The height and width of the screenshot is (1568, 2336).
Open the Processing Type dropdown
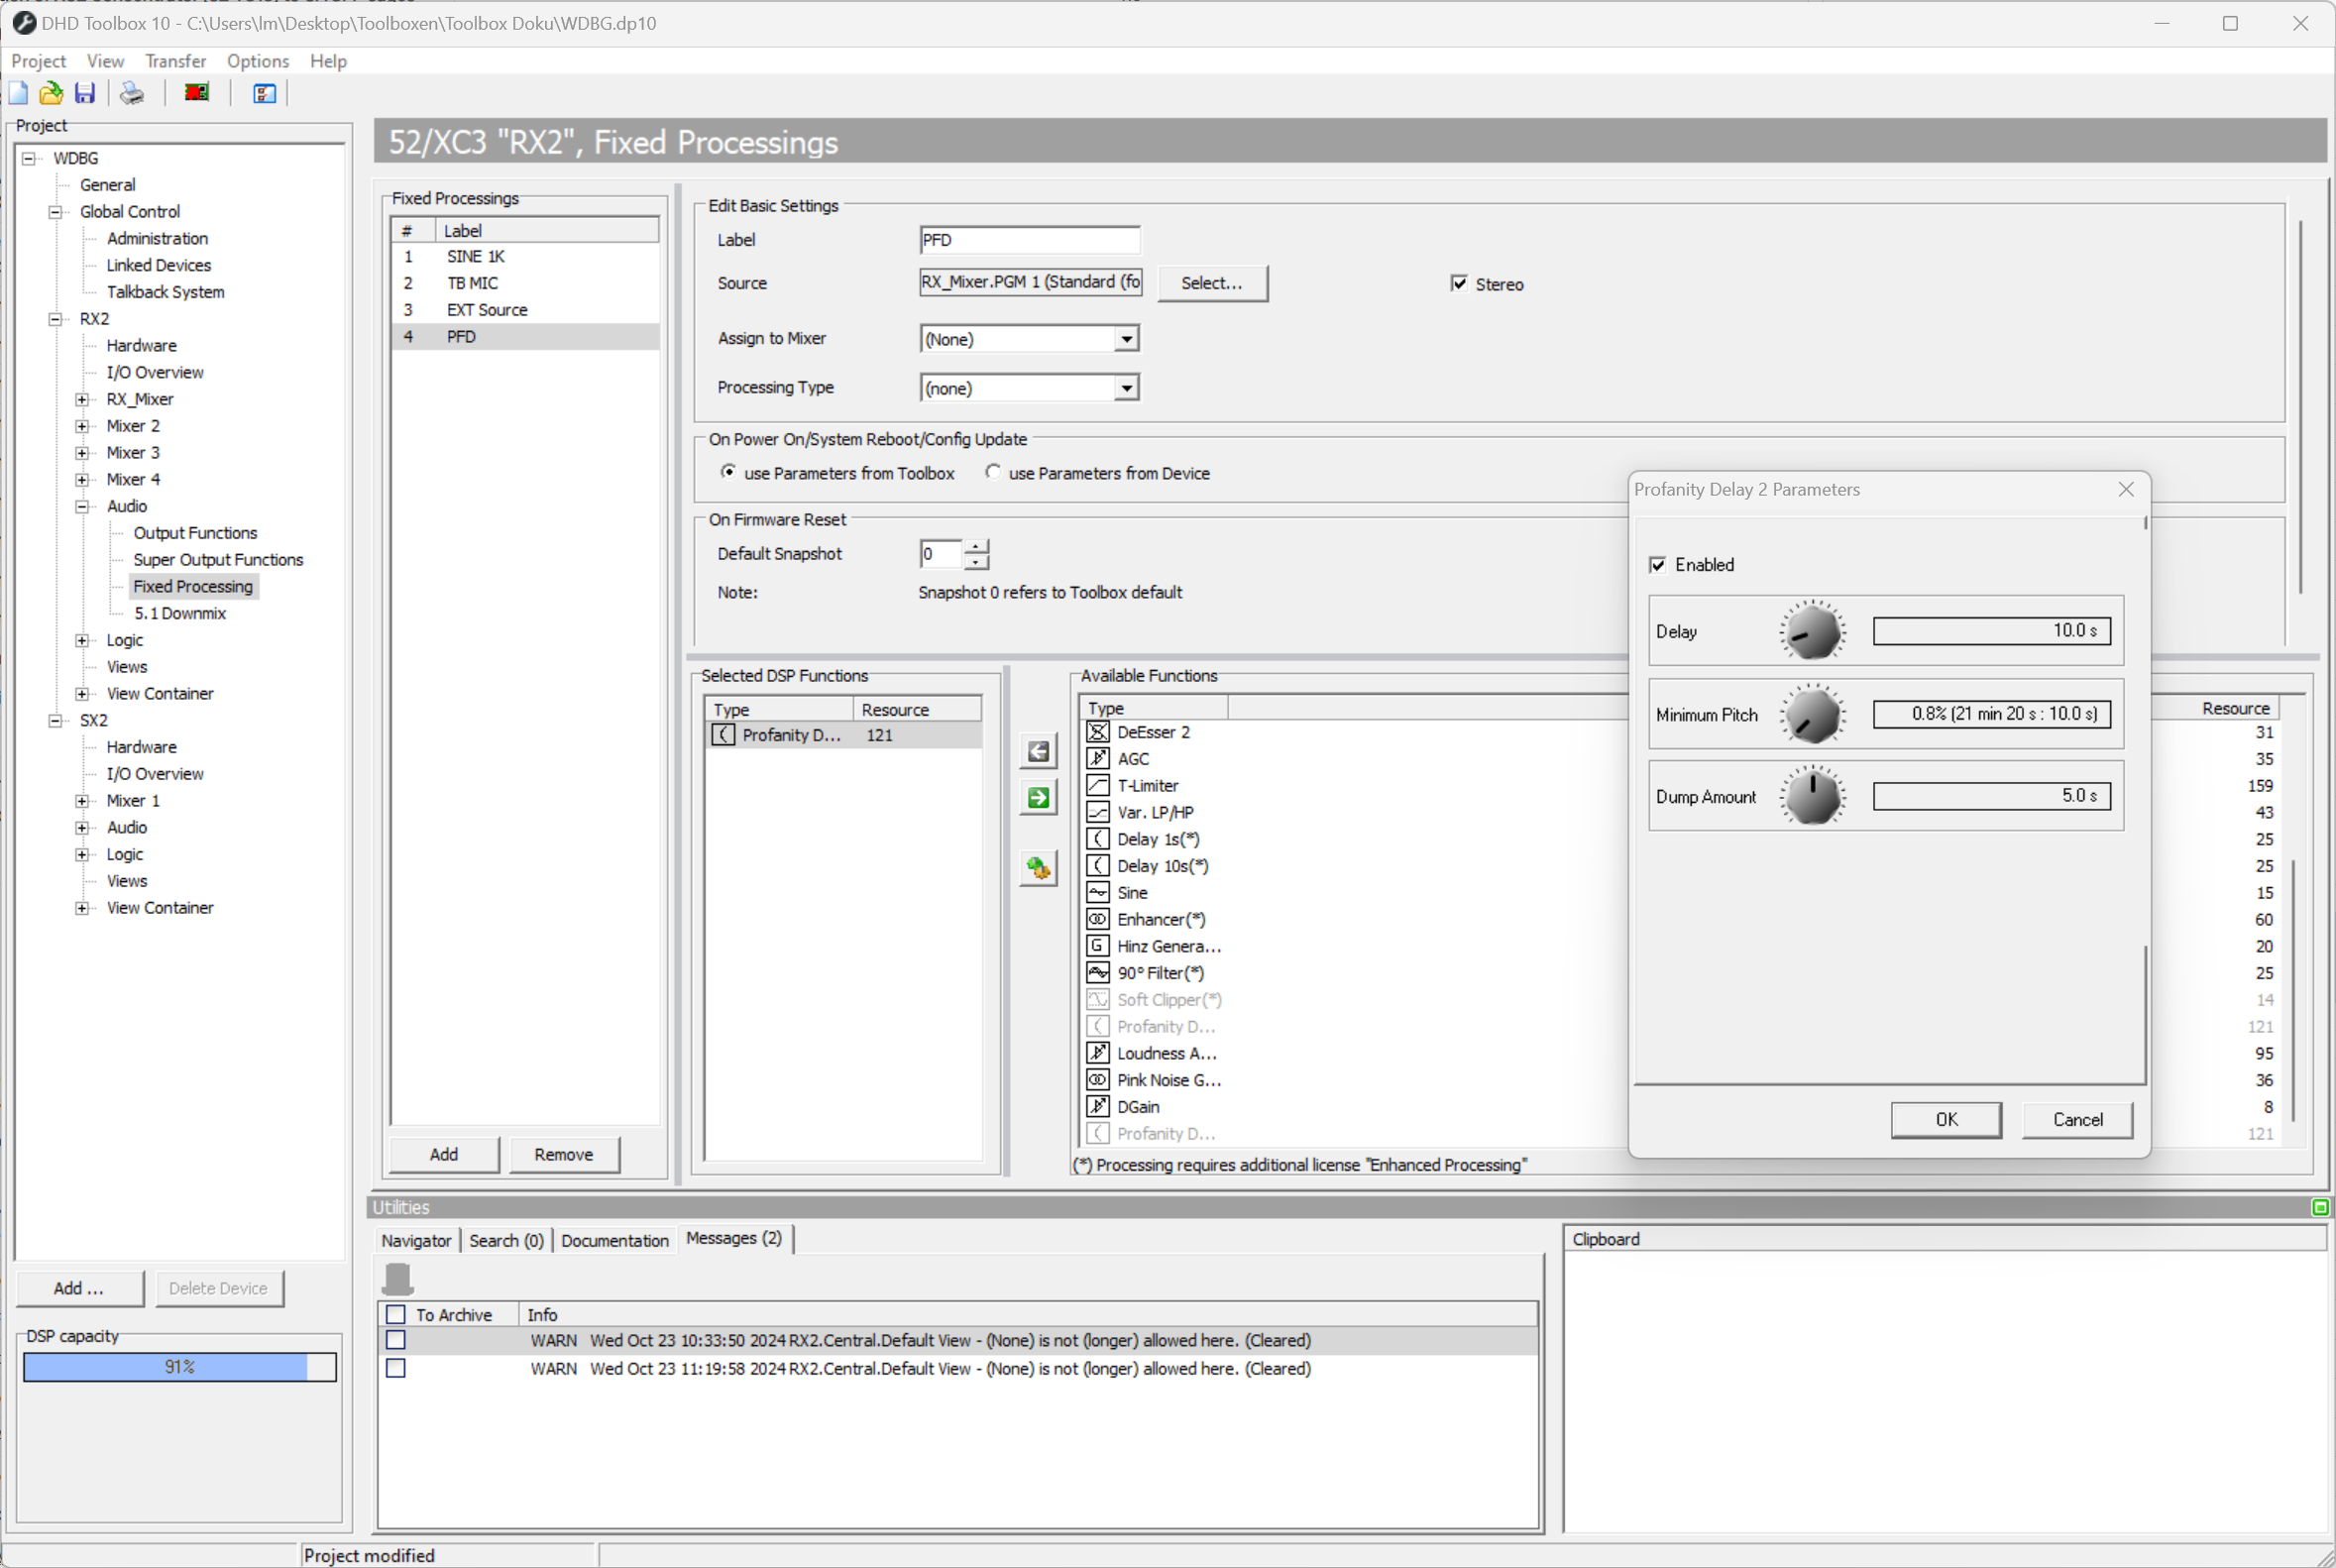click(1126, 387)
